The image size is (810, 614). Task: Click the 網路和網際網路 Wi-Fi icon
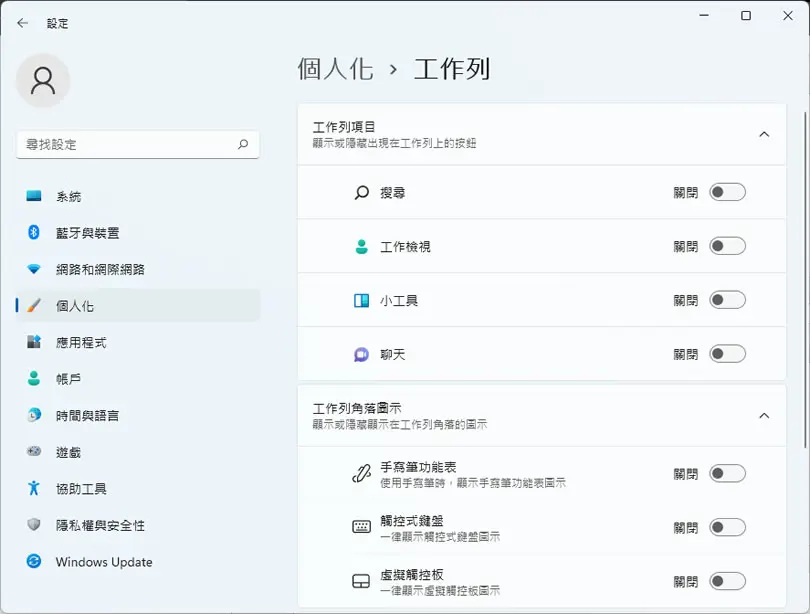(34, 269)
